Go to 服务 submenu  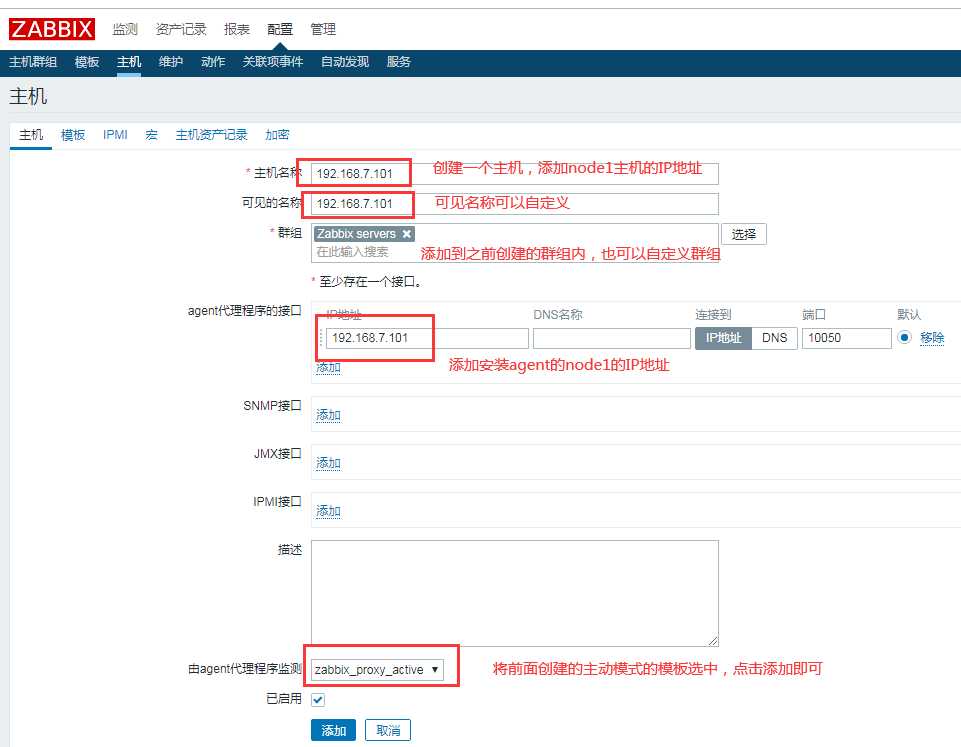[x=398, y=62]
